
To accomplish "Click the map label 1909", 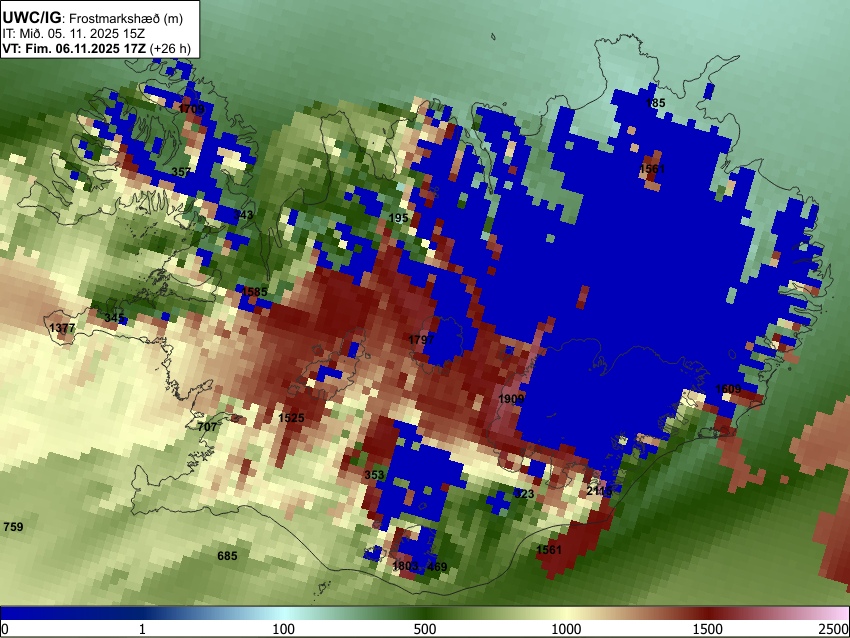I will pos(511,399).
